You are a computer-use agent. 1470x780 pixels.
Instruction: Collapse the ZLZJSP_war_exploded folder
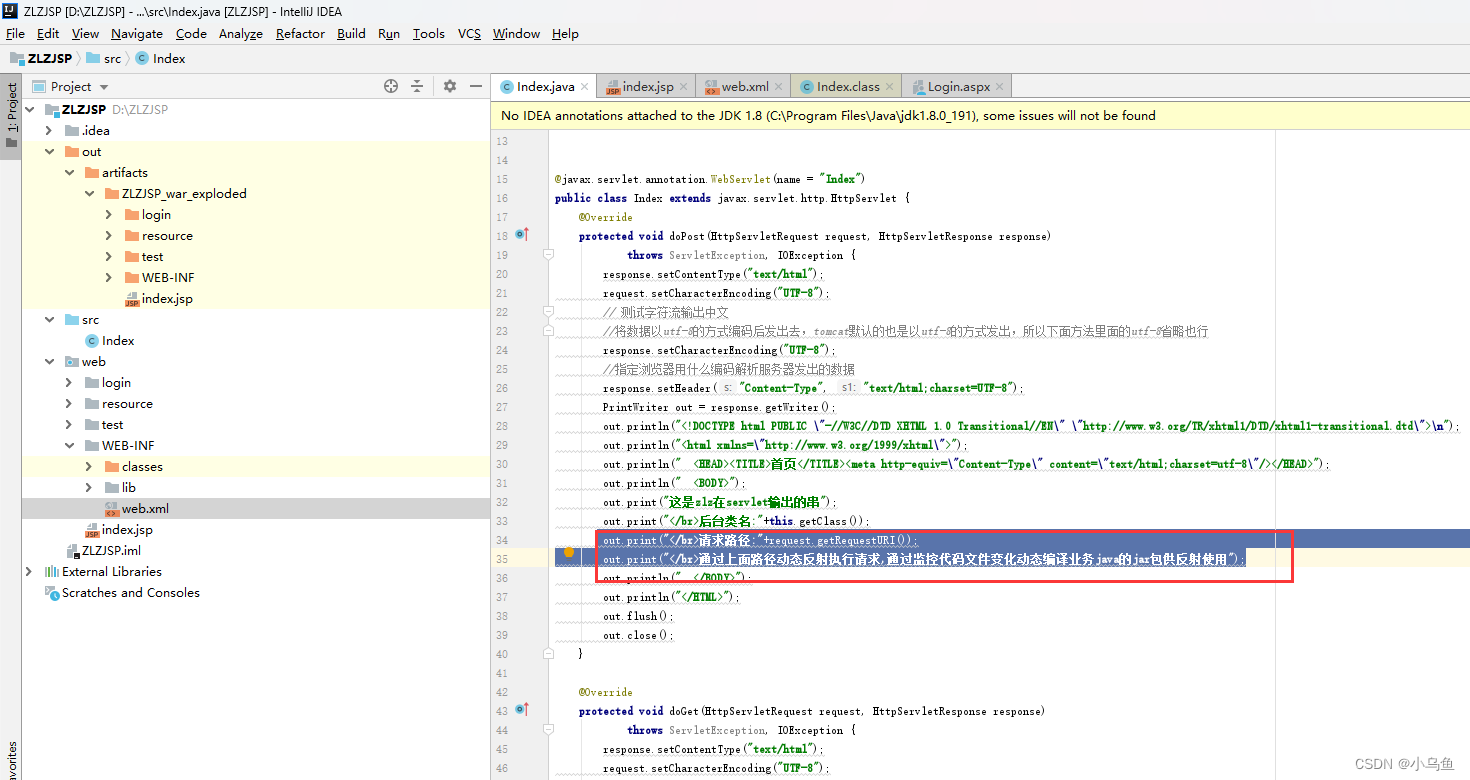[x=89, y=193]
